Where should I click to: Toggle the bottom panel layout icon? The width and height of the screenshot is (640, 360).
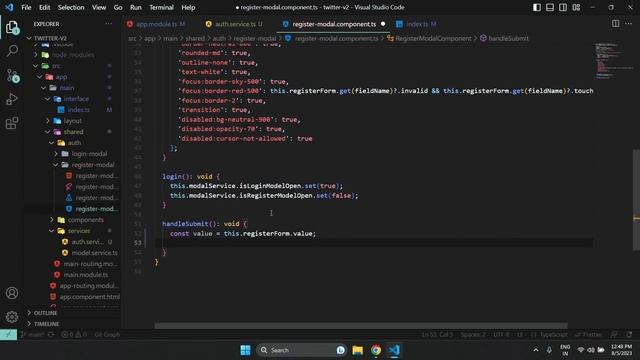pos(550,7)
